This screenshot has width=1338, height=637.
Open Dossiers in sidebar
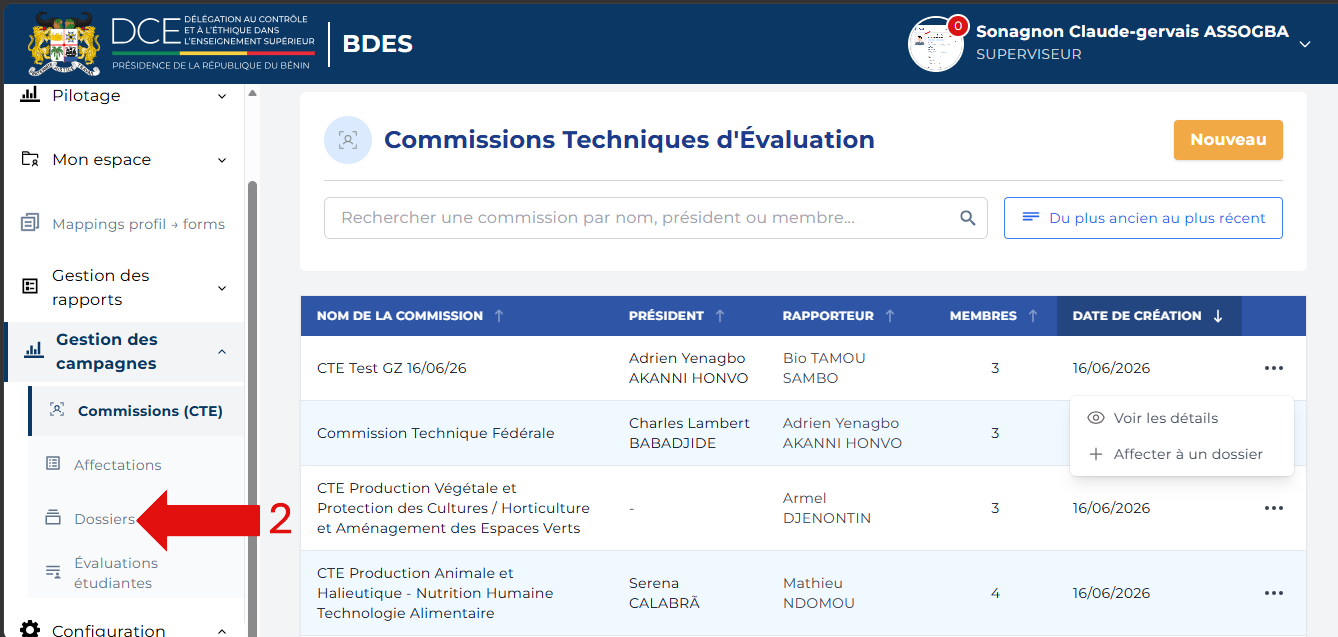click(104, 519)
